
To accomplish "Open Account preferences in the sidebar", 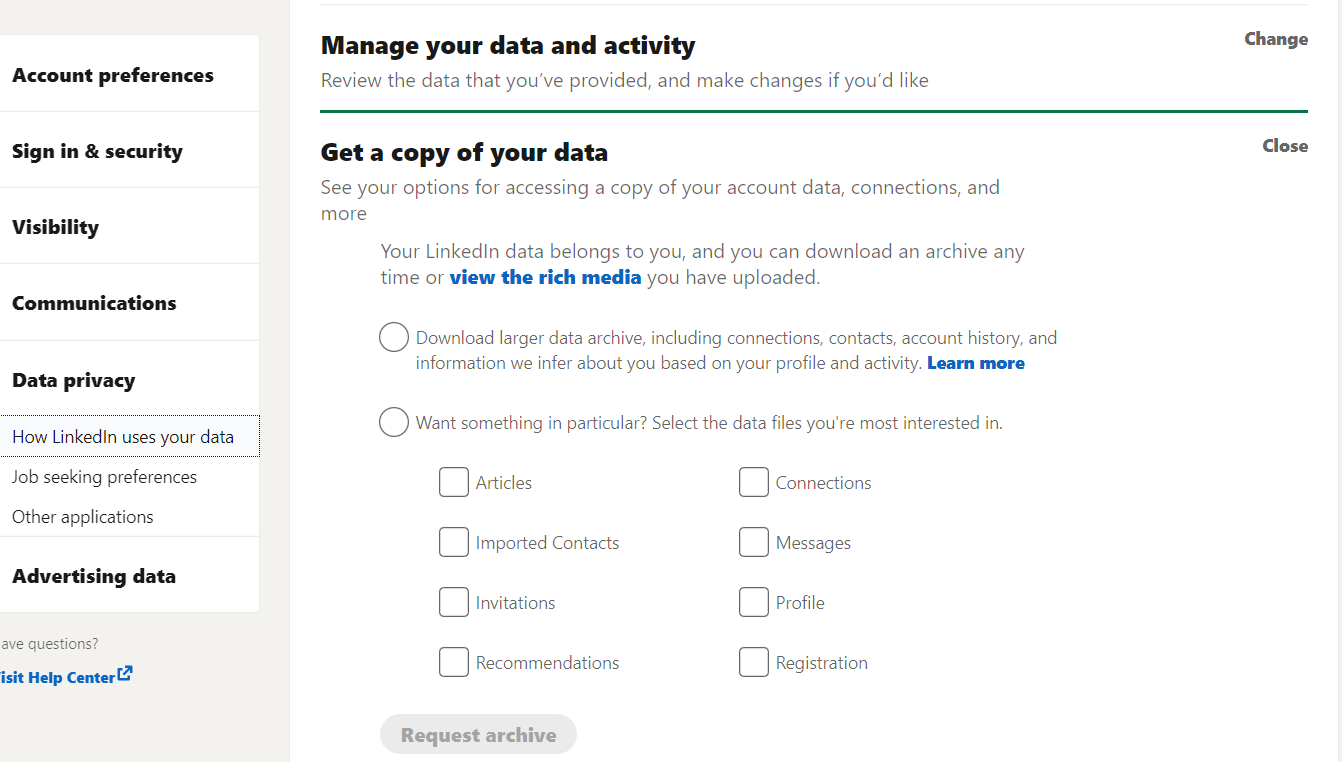I will [113, 73].
